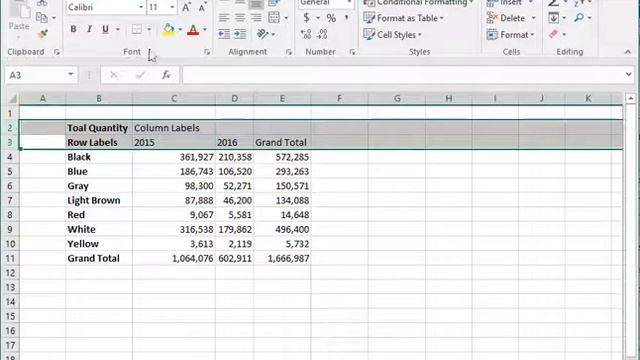Increase font size with large A

(x=186, y=7)
